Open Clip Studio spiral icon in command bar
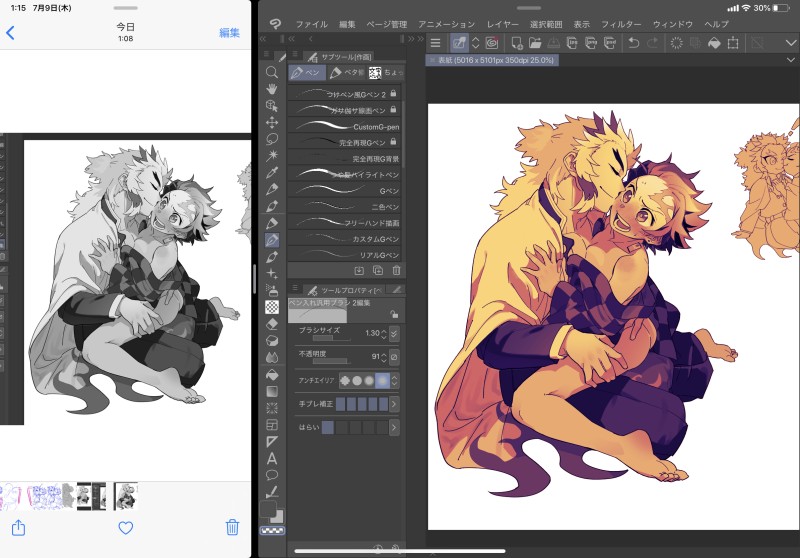800x558 pixels. [x=492, y=43]
